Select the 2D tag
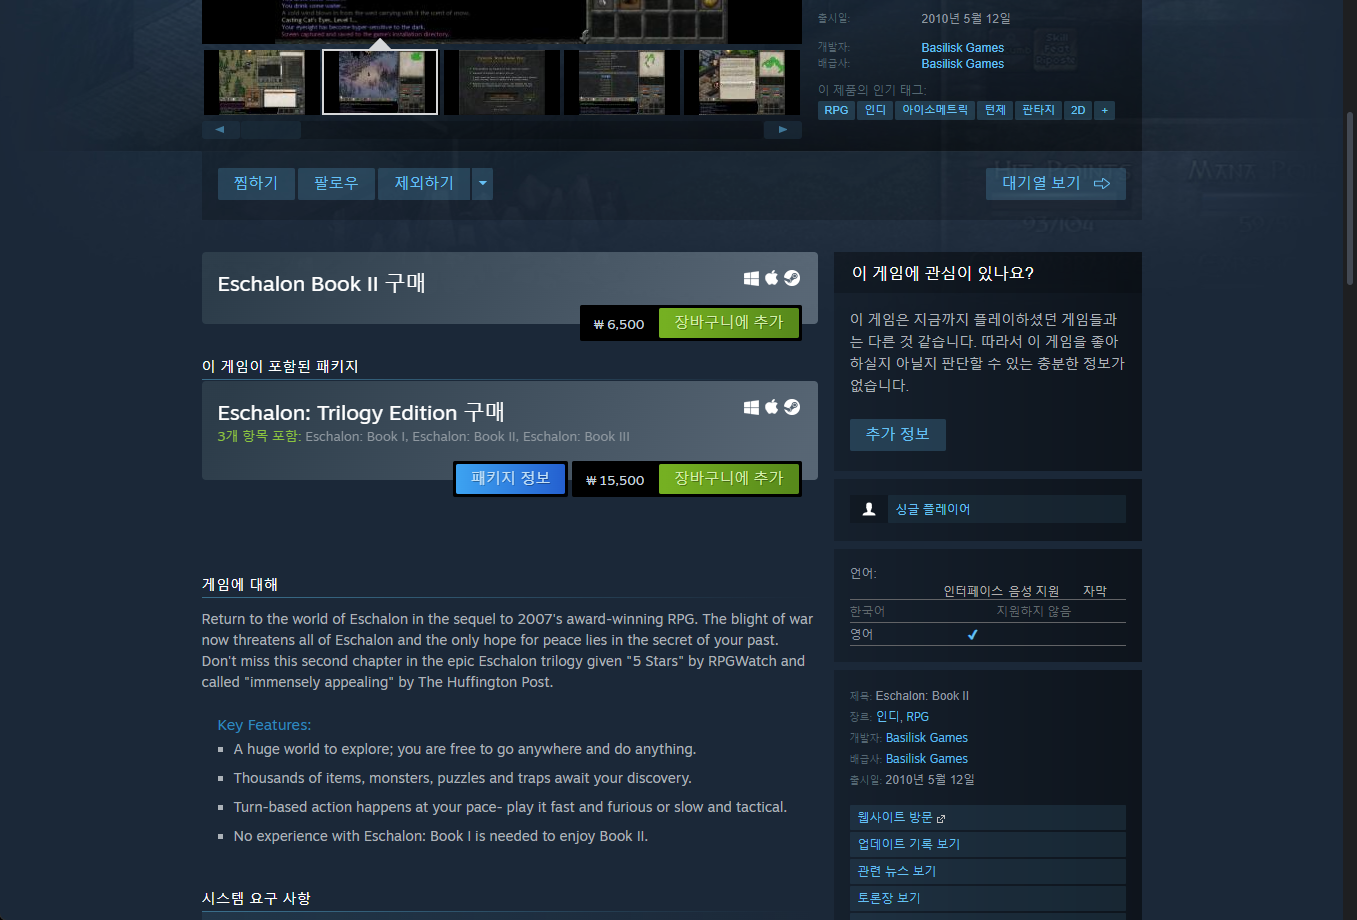This screenshot has height=920, width=1357. point(1078,110)
